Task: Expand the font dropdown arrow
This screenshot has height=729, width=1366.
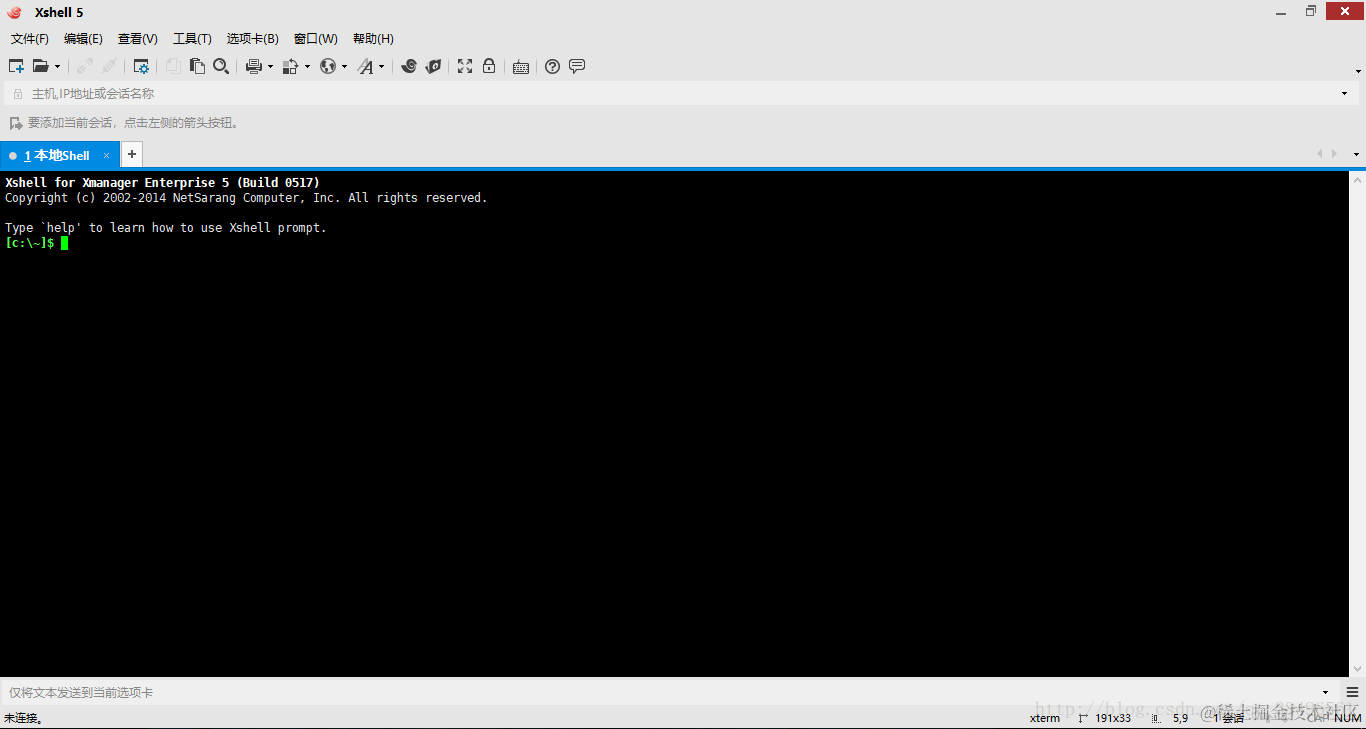Action: click(x=381, y=67)
